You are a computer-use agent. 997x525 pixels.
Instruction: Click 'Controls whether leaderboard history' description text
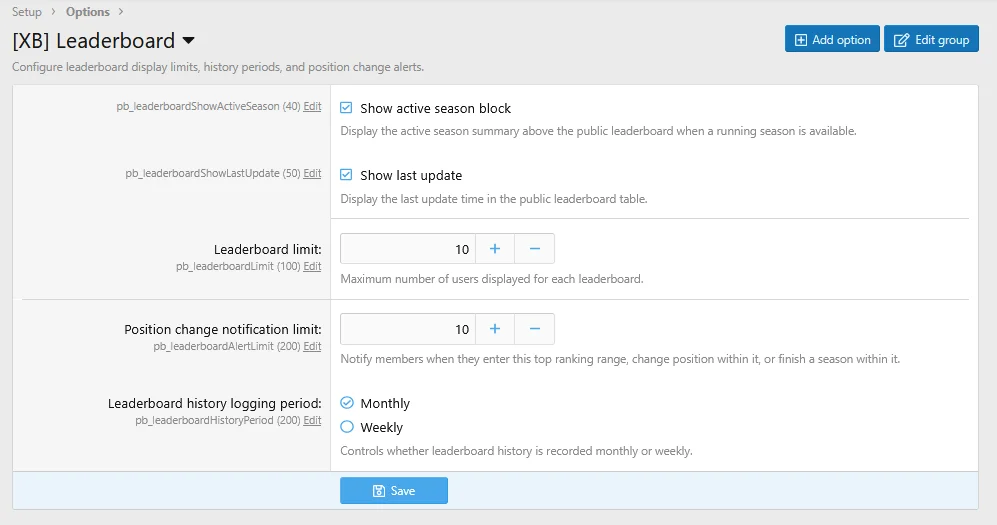tap(516, 451)
